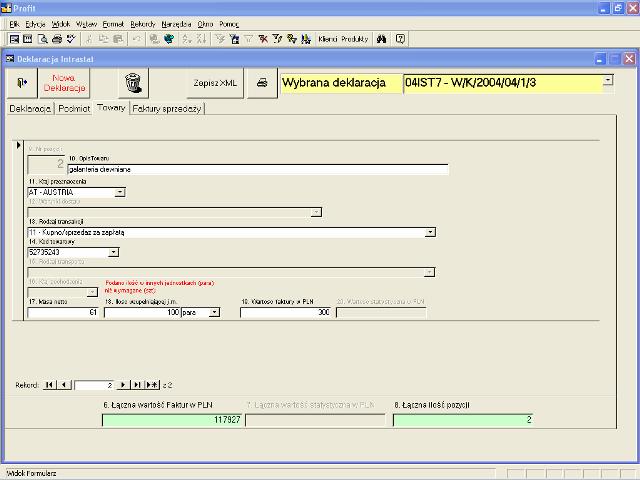
Task: Print the declaration with the printer button
Action: [x=262, y=83]
